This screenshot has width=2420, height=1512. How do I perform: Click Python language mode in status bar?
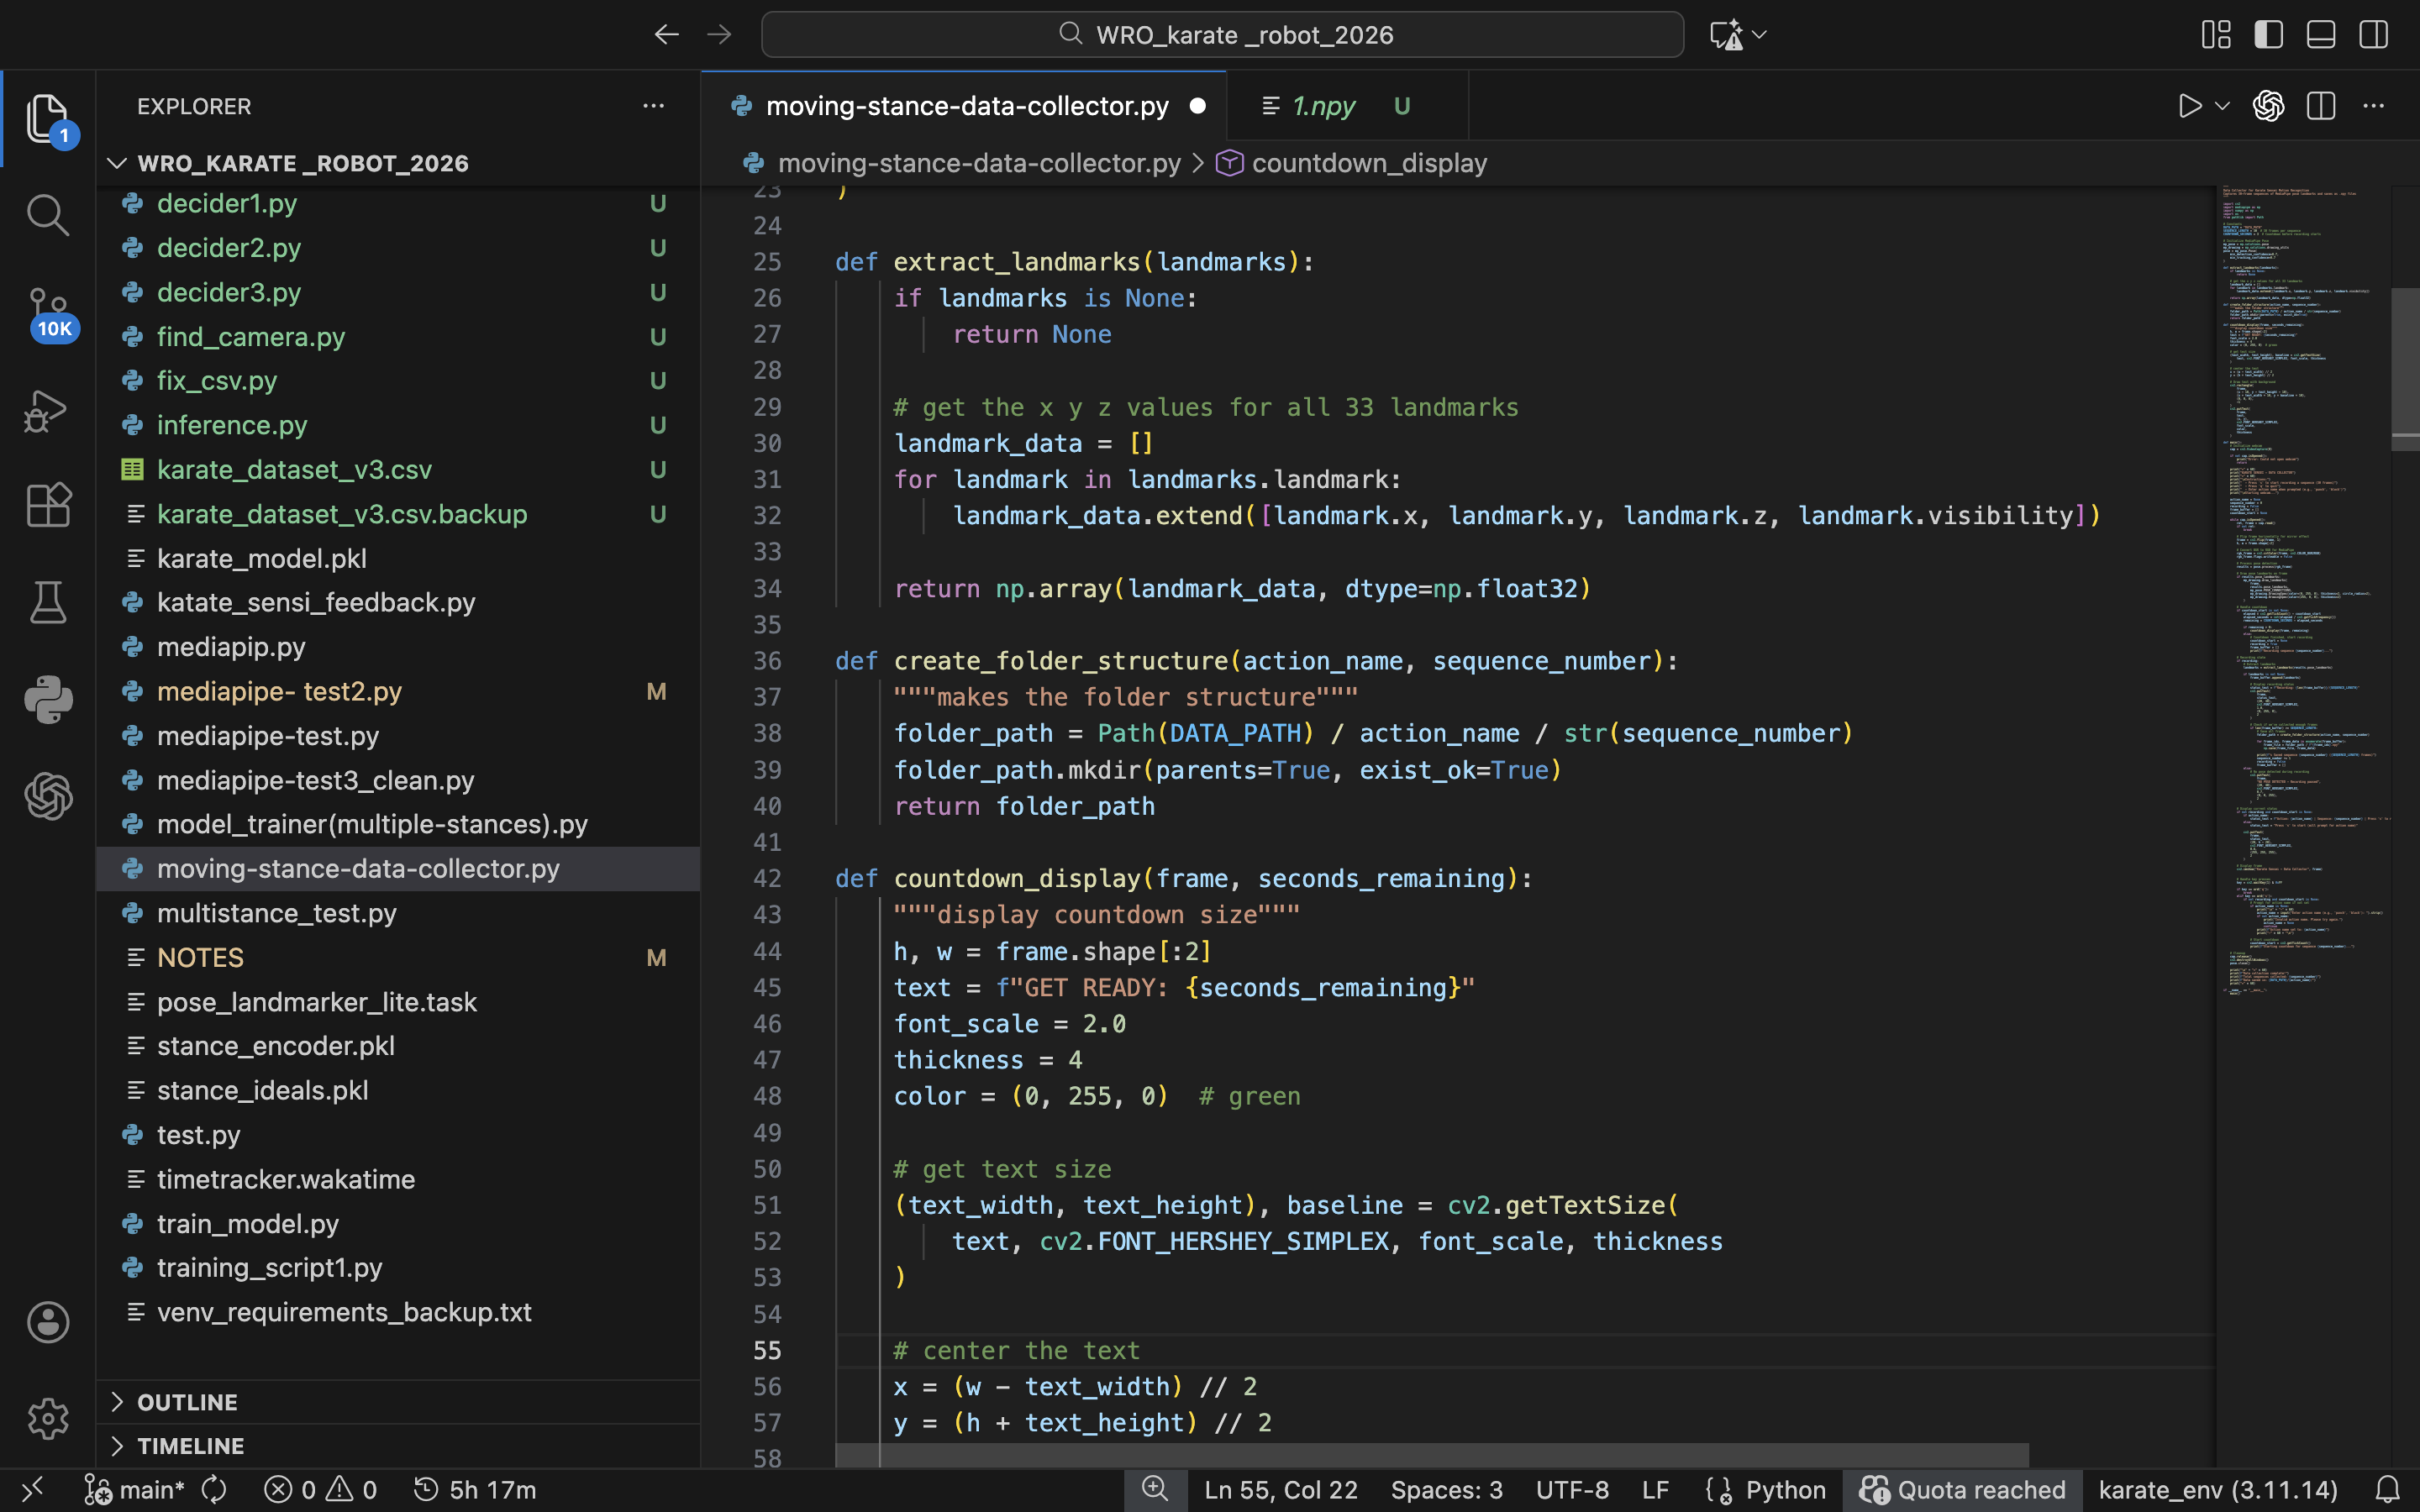pos(1785,1490)
